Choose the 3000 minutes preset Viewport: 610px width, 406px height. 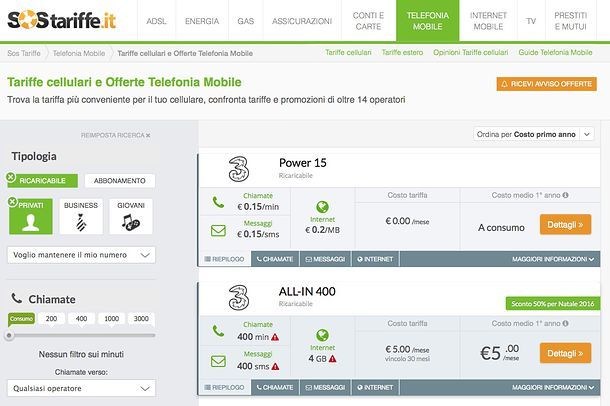[141, 319]
